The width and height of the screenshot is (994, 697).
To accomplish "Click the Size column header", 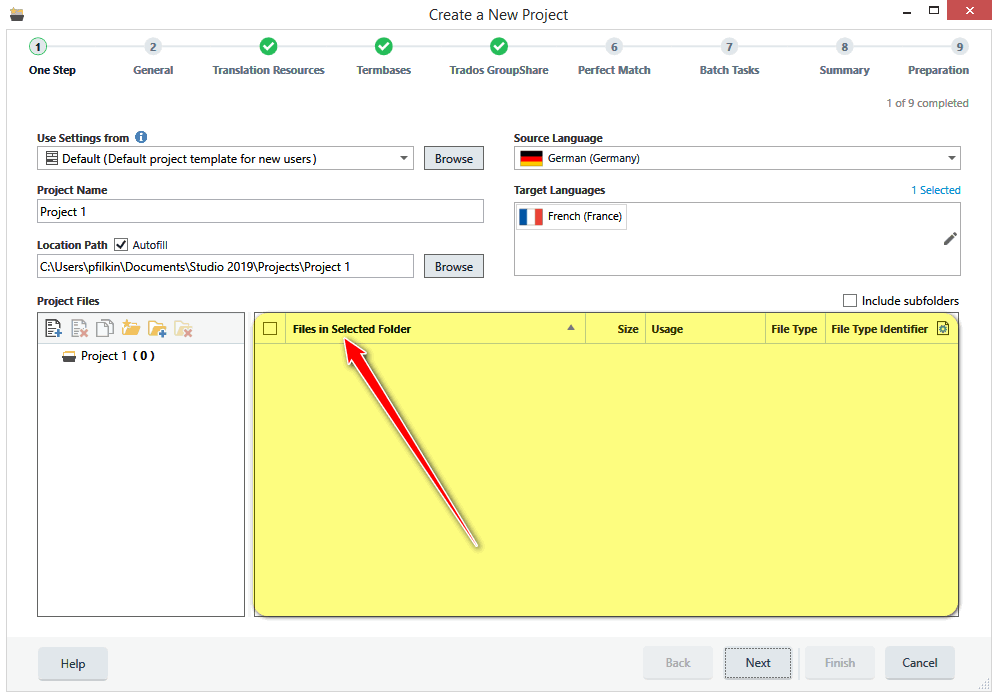I will (x=616, y=329).
